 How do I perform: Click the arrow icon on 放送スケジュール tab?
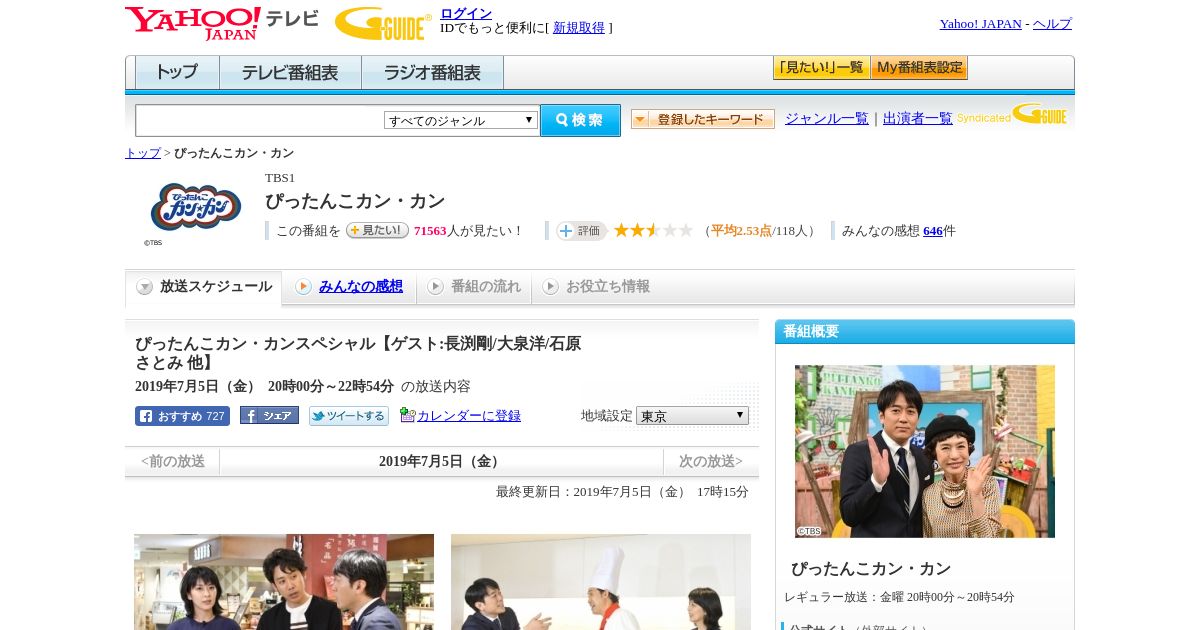pos(145,287)
